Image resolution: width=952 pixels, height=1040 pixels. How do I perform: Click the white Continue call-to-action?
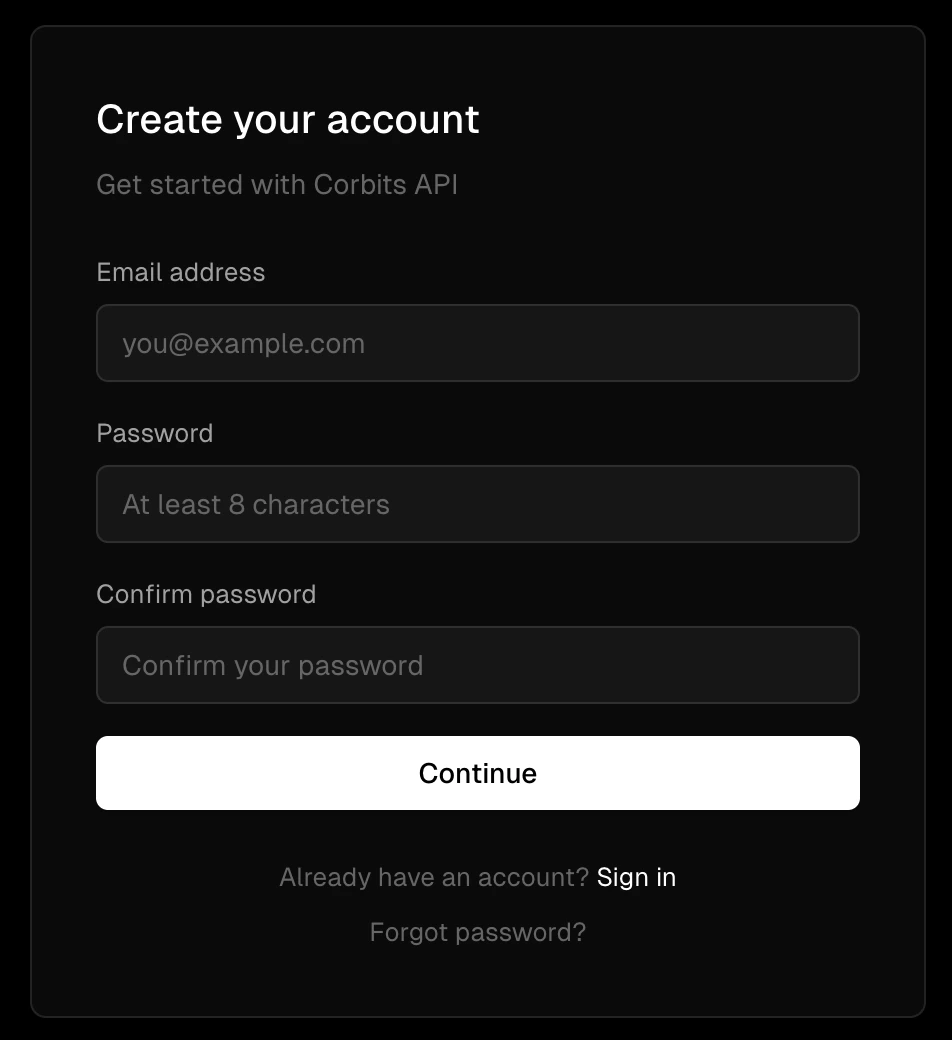coord(477,772)
